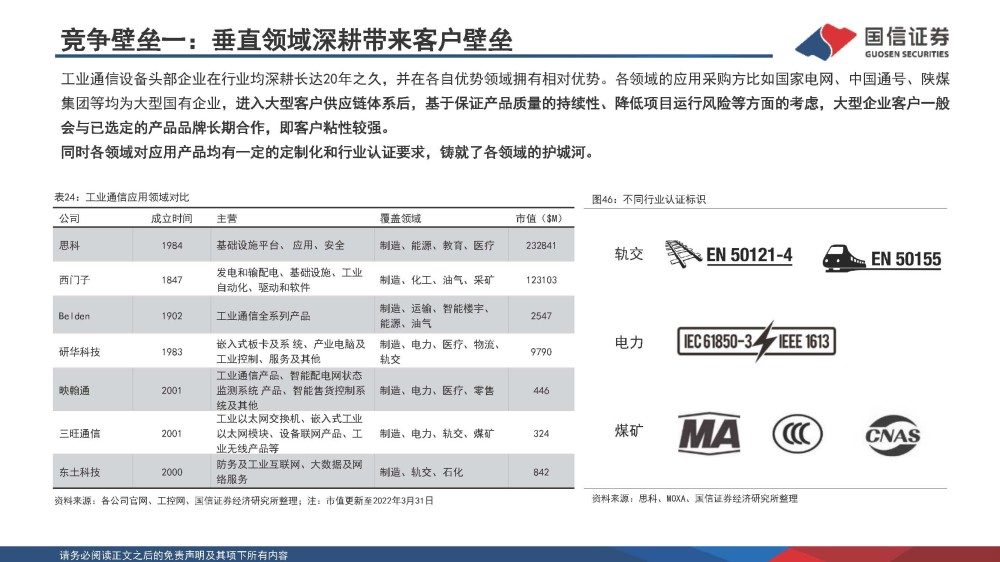Click the IEC 61850-3 IEEE 1613 certification mark
The image size is (1000, 562).
[756, 341]
